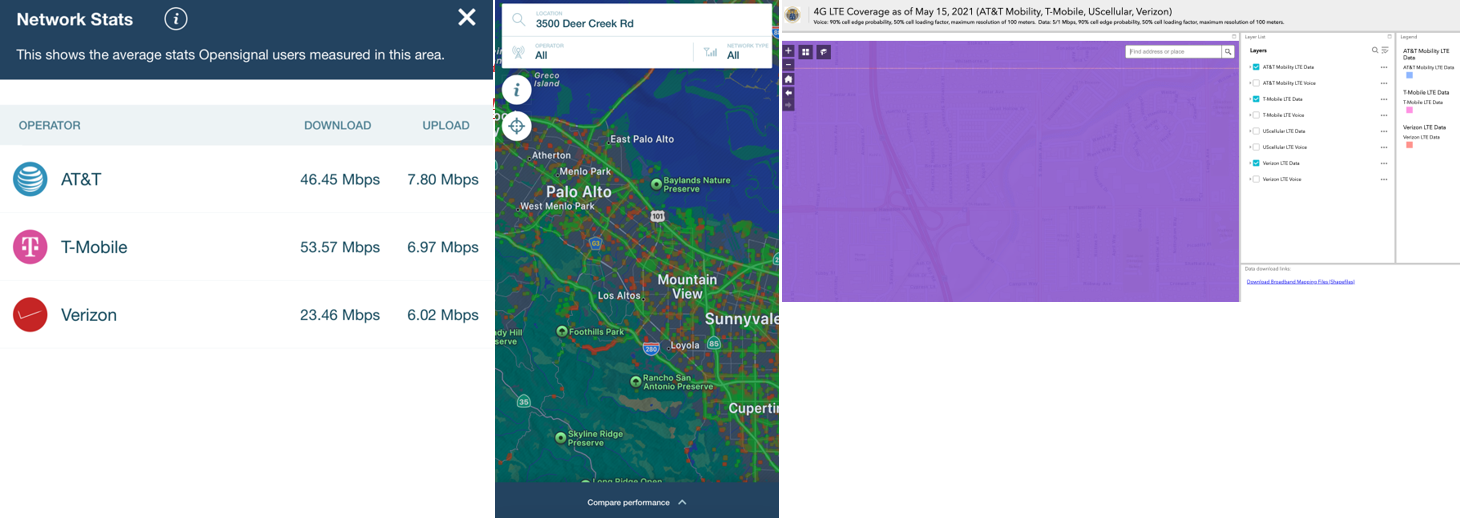Click the address search magnifier button

(x=1228, y=52)
